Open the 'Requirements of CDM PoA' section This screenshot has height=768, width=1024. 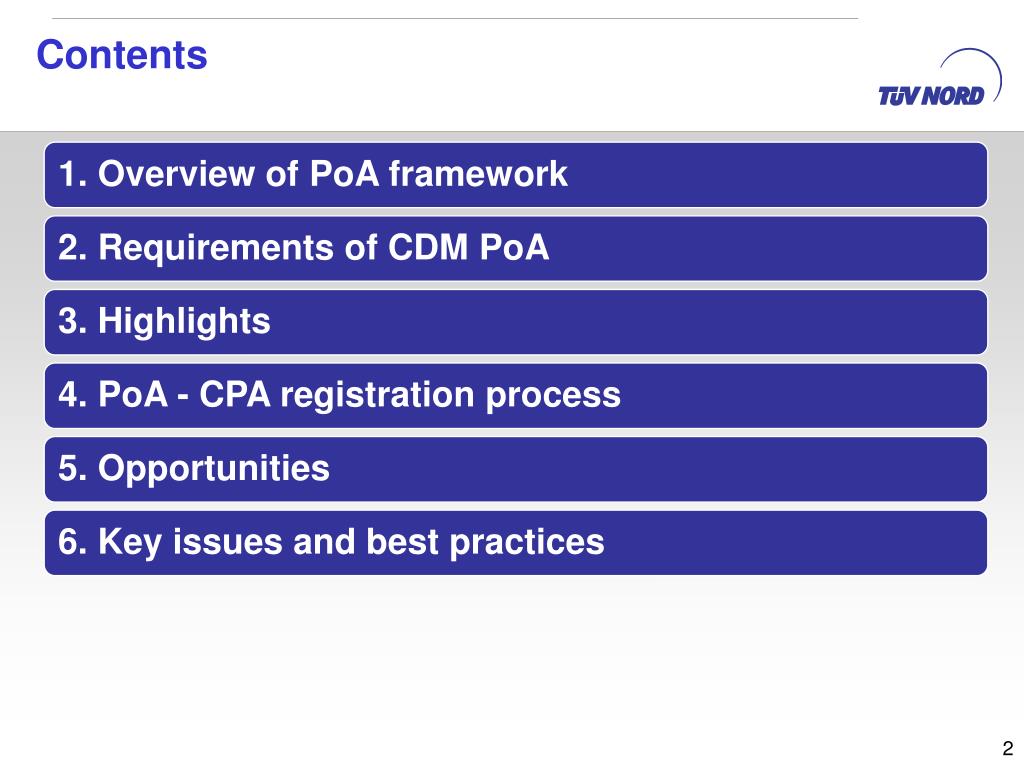(x=516, y=249)
